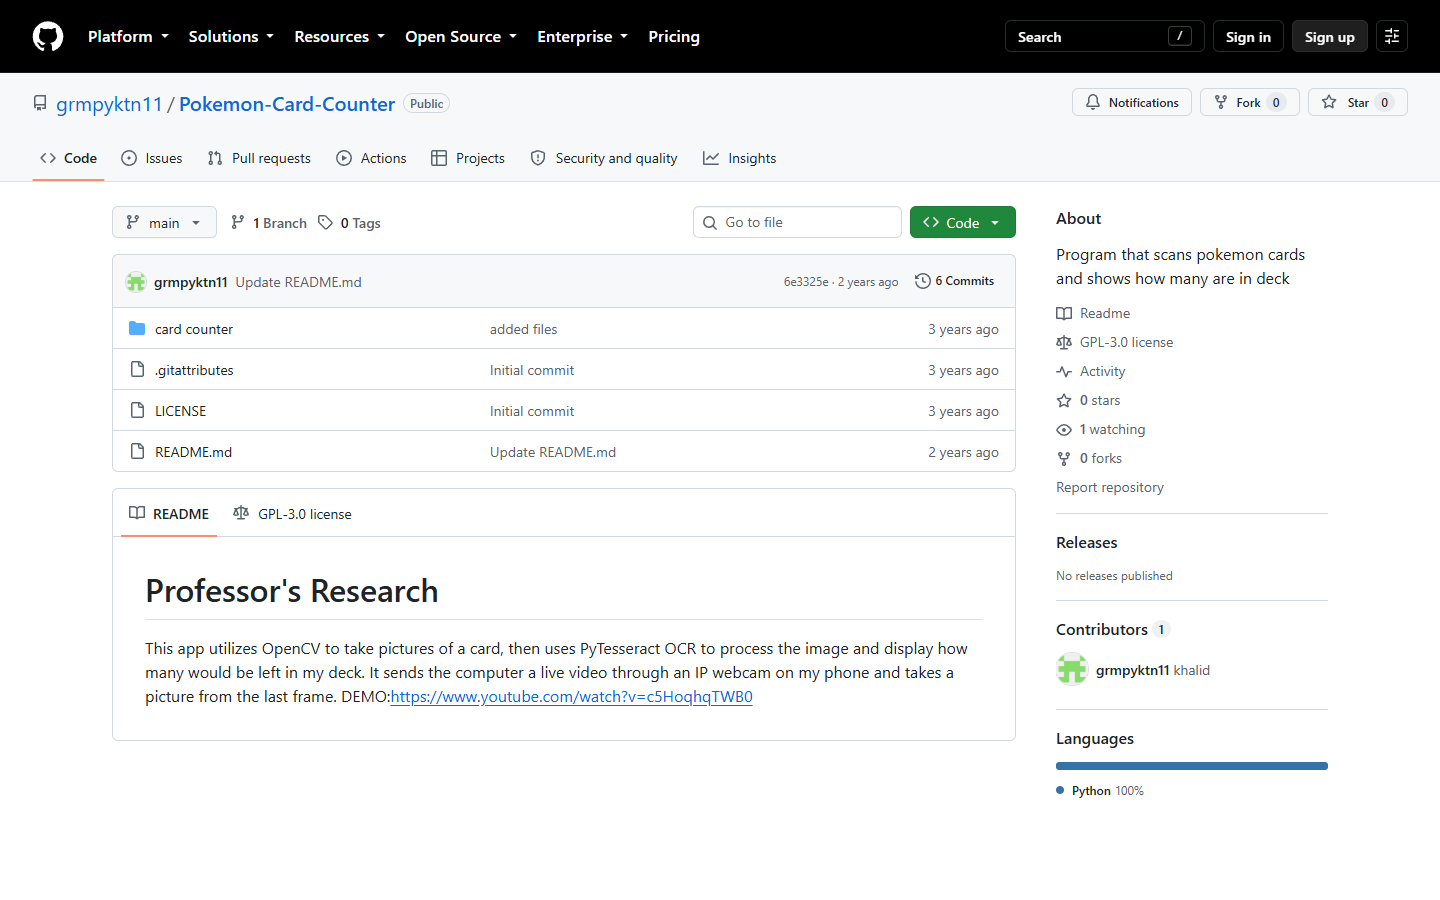Expand the Platform menu

[x=128, y=37]
